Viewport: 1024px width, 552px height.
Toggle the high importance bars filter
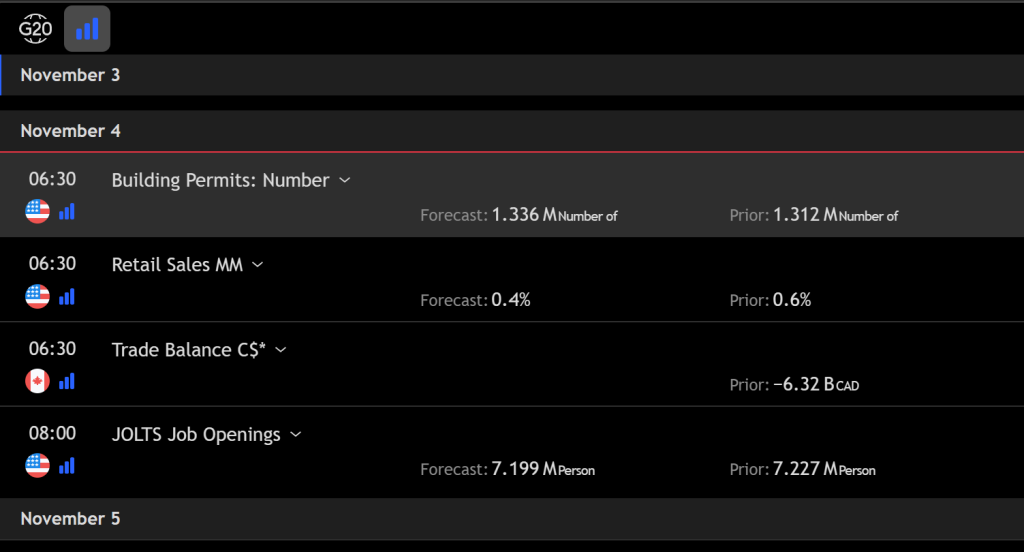[x=87, y=29]
